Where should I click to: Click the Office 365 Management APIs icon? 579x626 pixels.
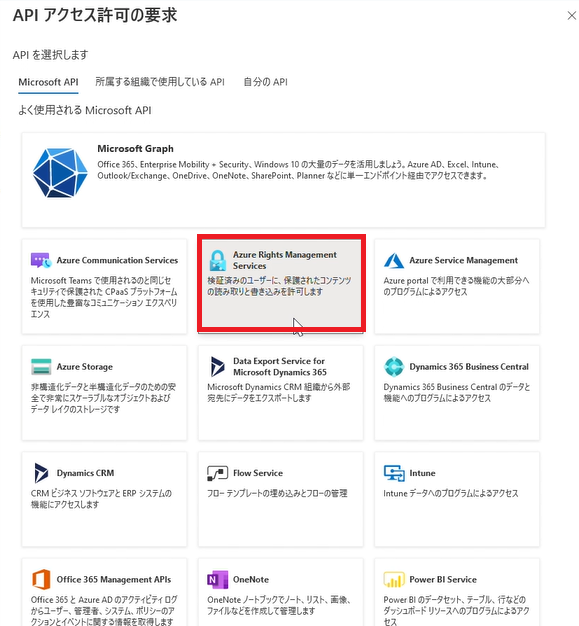point(41,579)
